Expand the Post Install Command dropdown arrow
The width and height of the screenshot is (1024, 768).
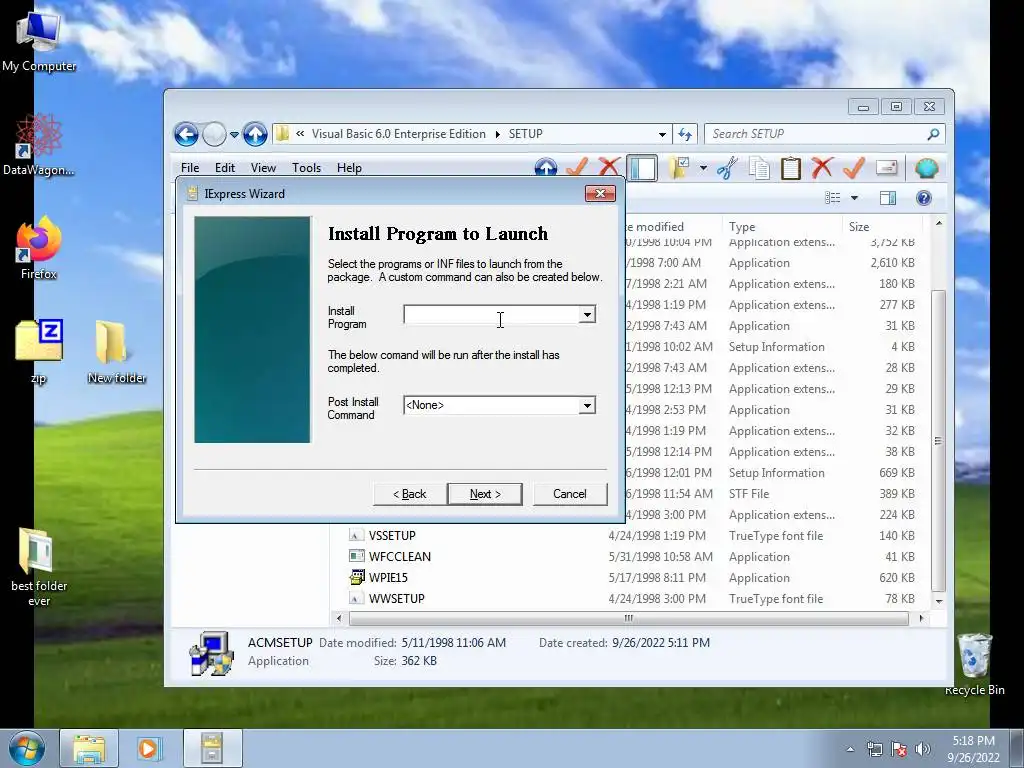587,406
